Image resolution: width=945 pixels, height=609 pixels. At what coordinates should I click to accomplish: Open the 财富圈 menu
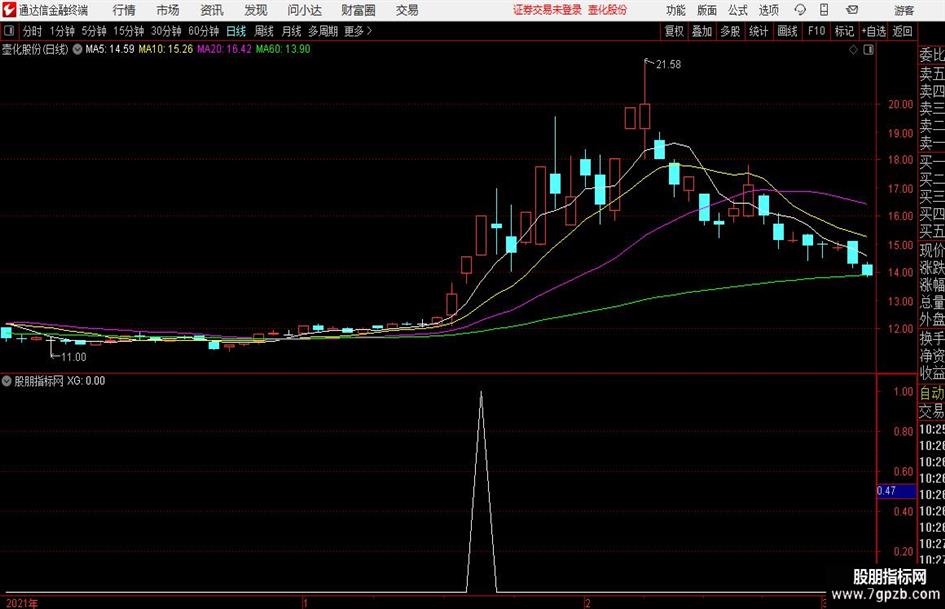coord(358,10)
